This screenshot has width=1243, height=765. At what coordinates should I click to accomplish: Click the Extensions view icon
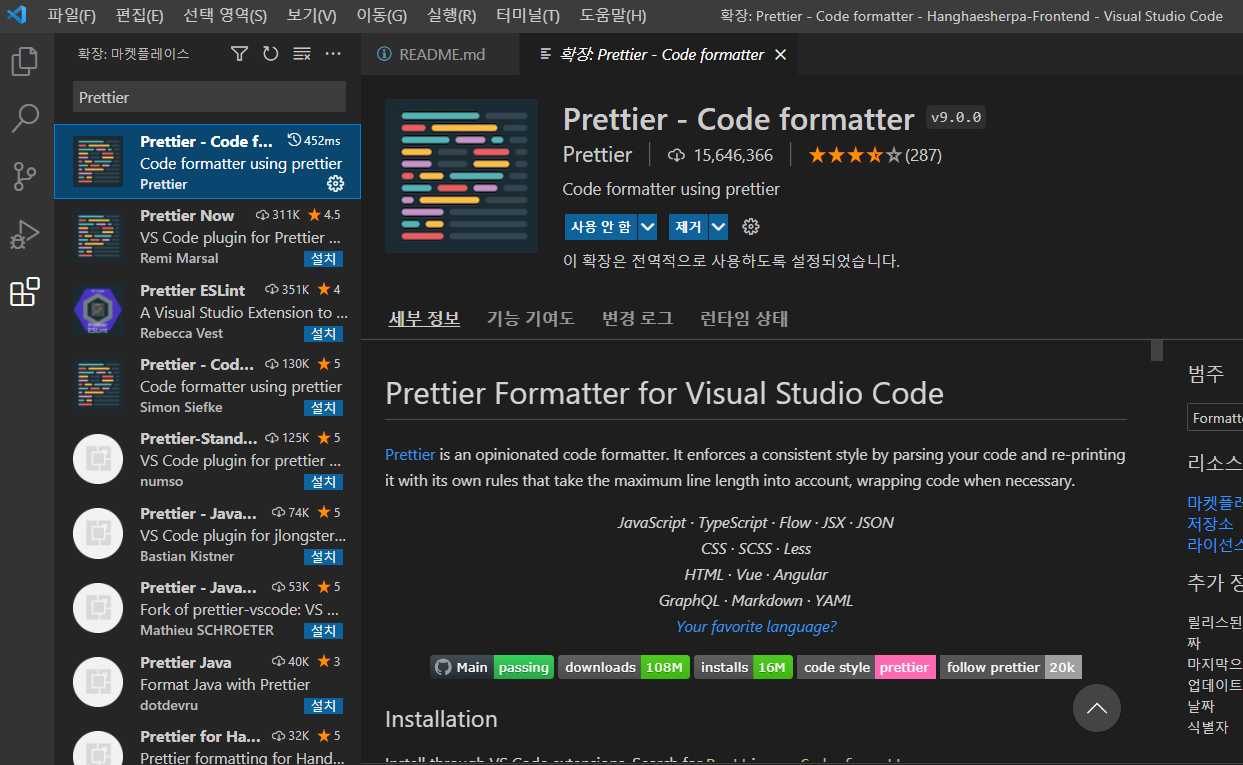point(25,293)
